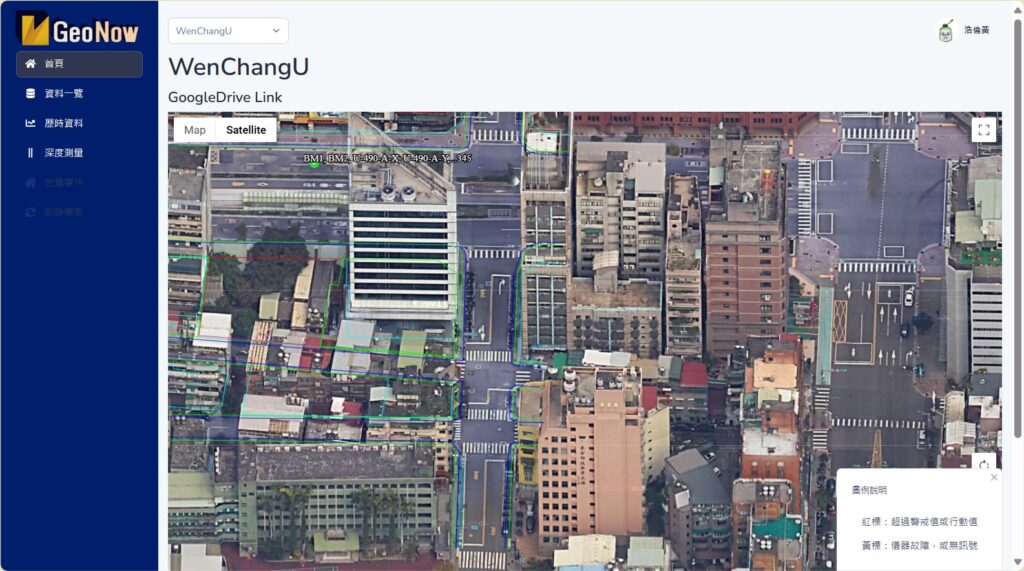The image size is (1024, 571).
Task: Click the green BM1 sensor marker
Action: click(315, 164)
